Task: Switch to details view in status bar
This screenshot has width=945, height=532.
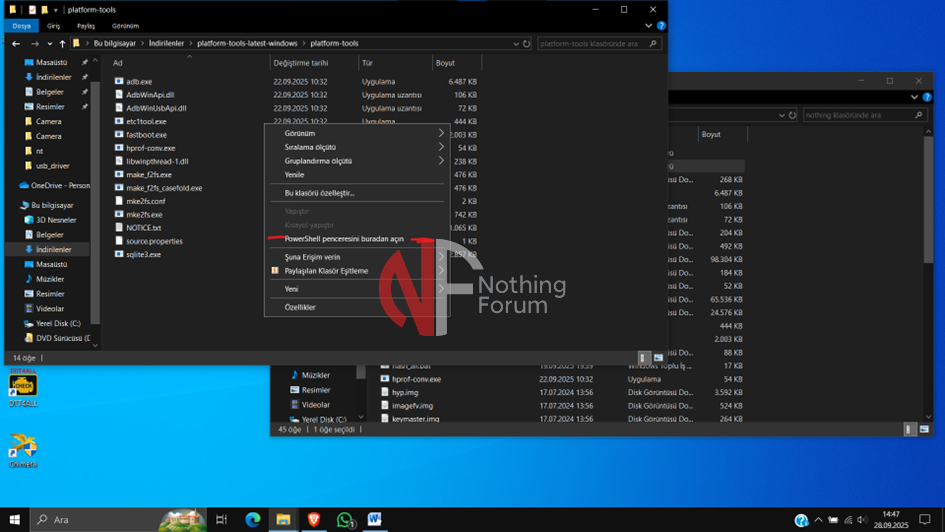Action: pyautogui.click(x=645, y=357)
